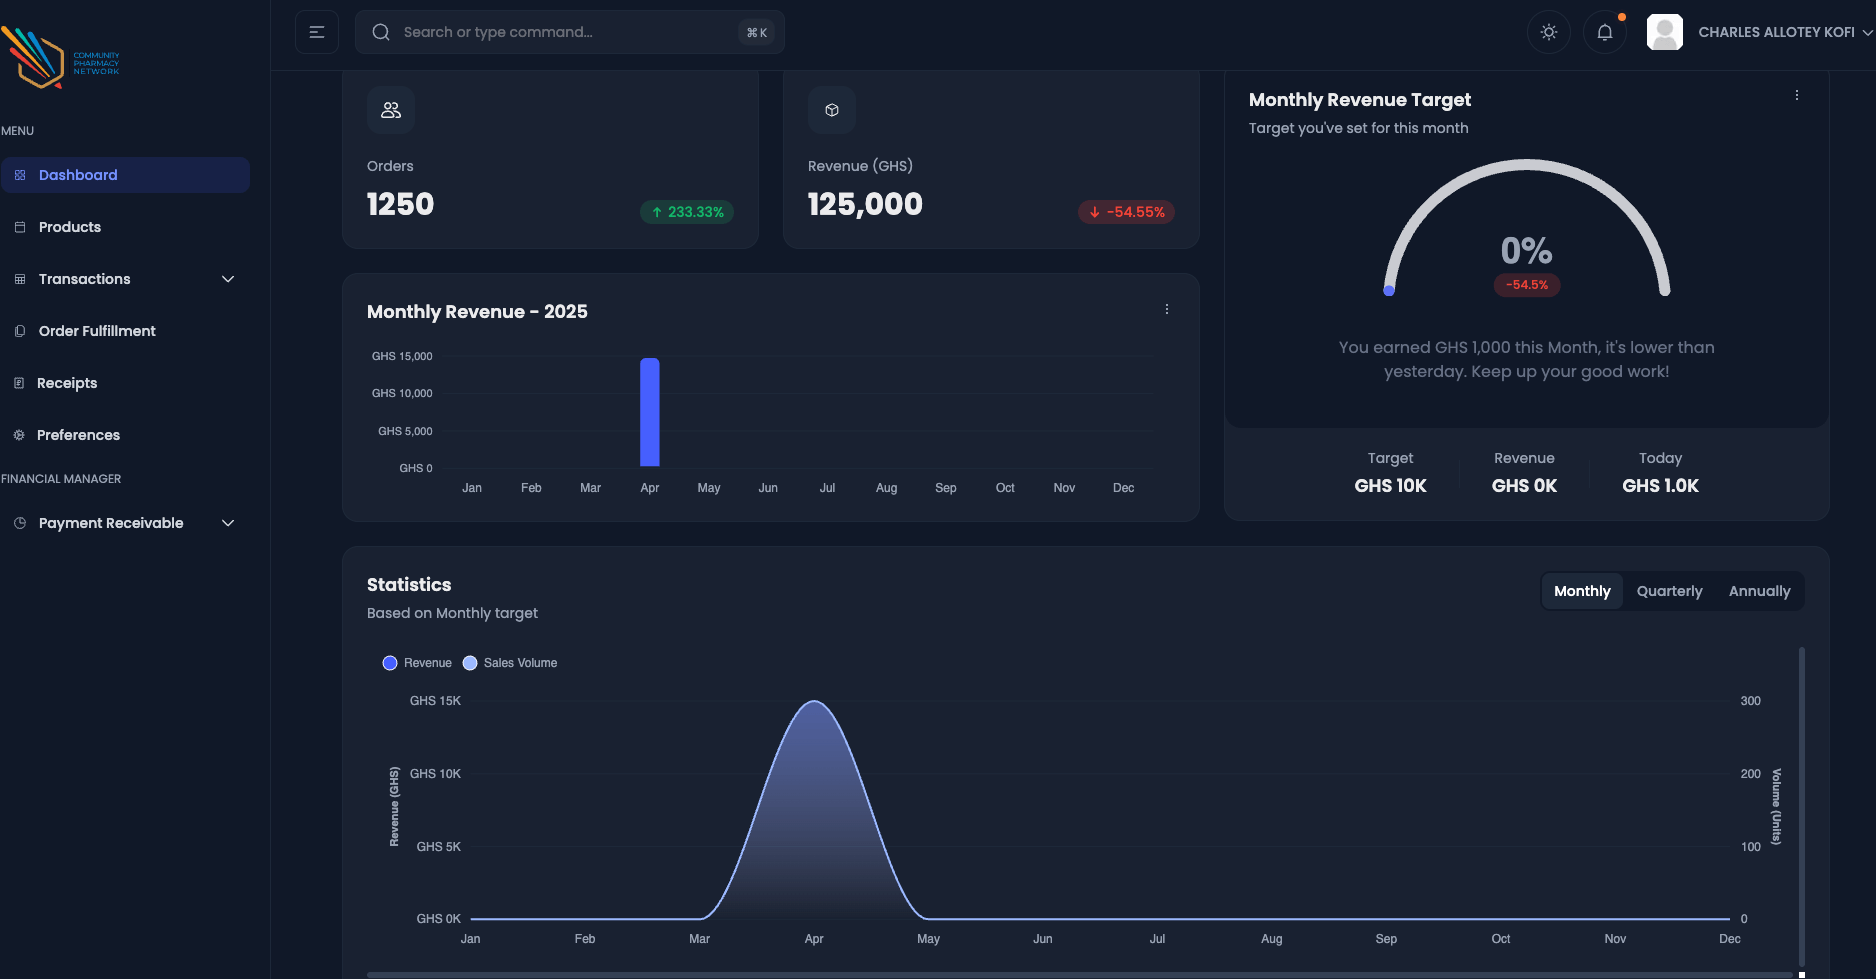The width and height of the screenshot is (1876, 979).
Task: Click the April bar in Monthly Revenue chart
Action: (x=650, y=412)
